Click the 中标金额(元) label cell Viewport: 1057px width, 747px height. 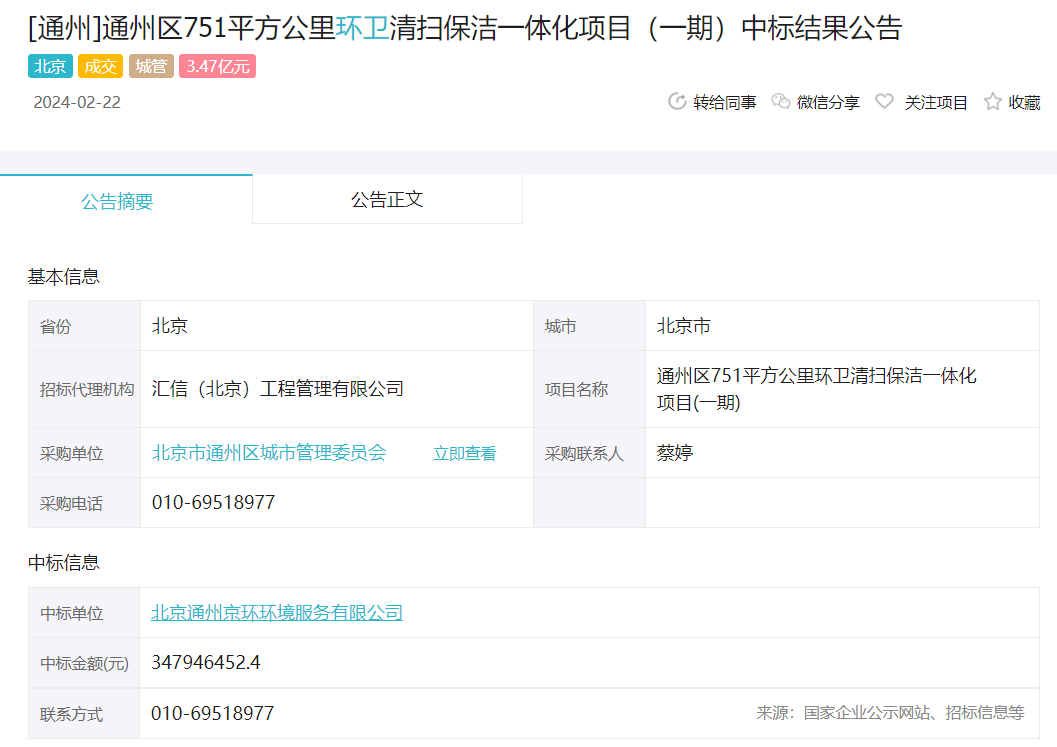coord(84,663)
